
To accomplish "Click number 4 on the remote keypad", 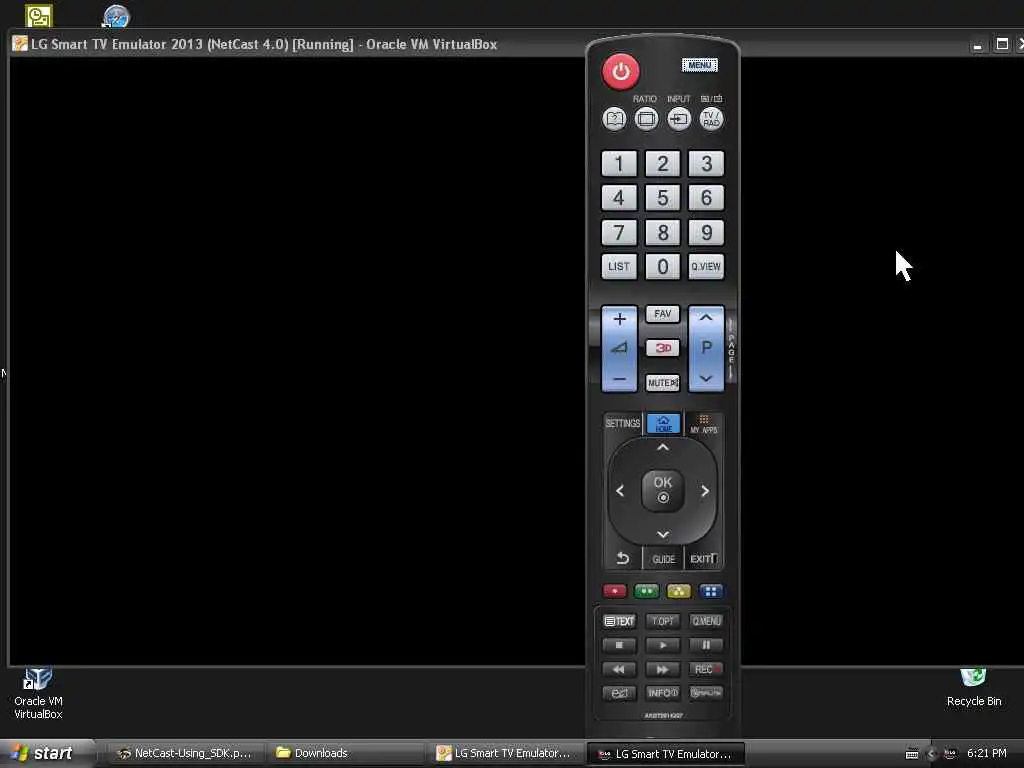I will point(619,197).
